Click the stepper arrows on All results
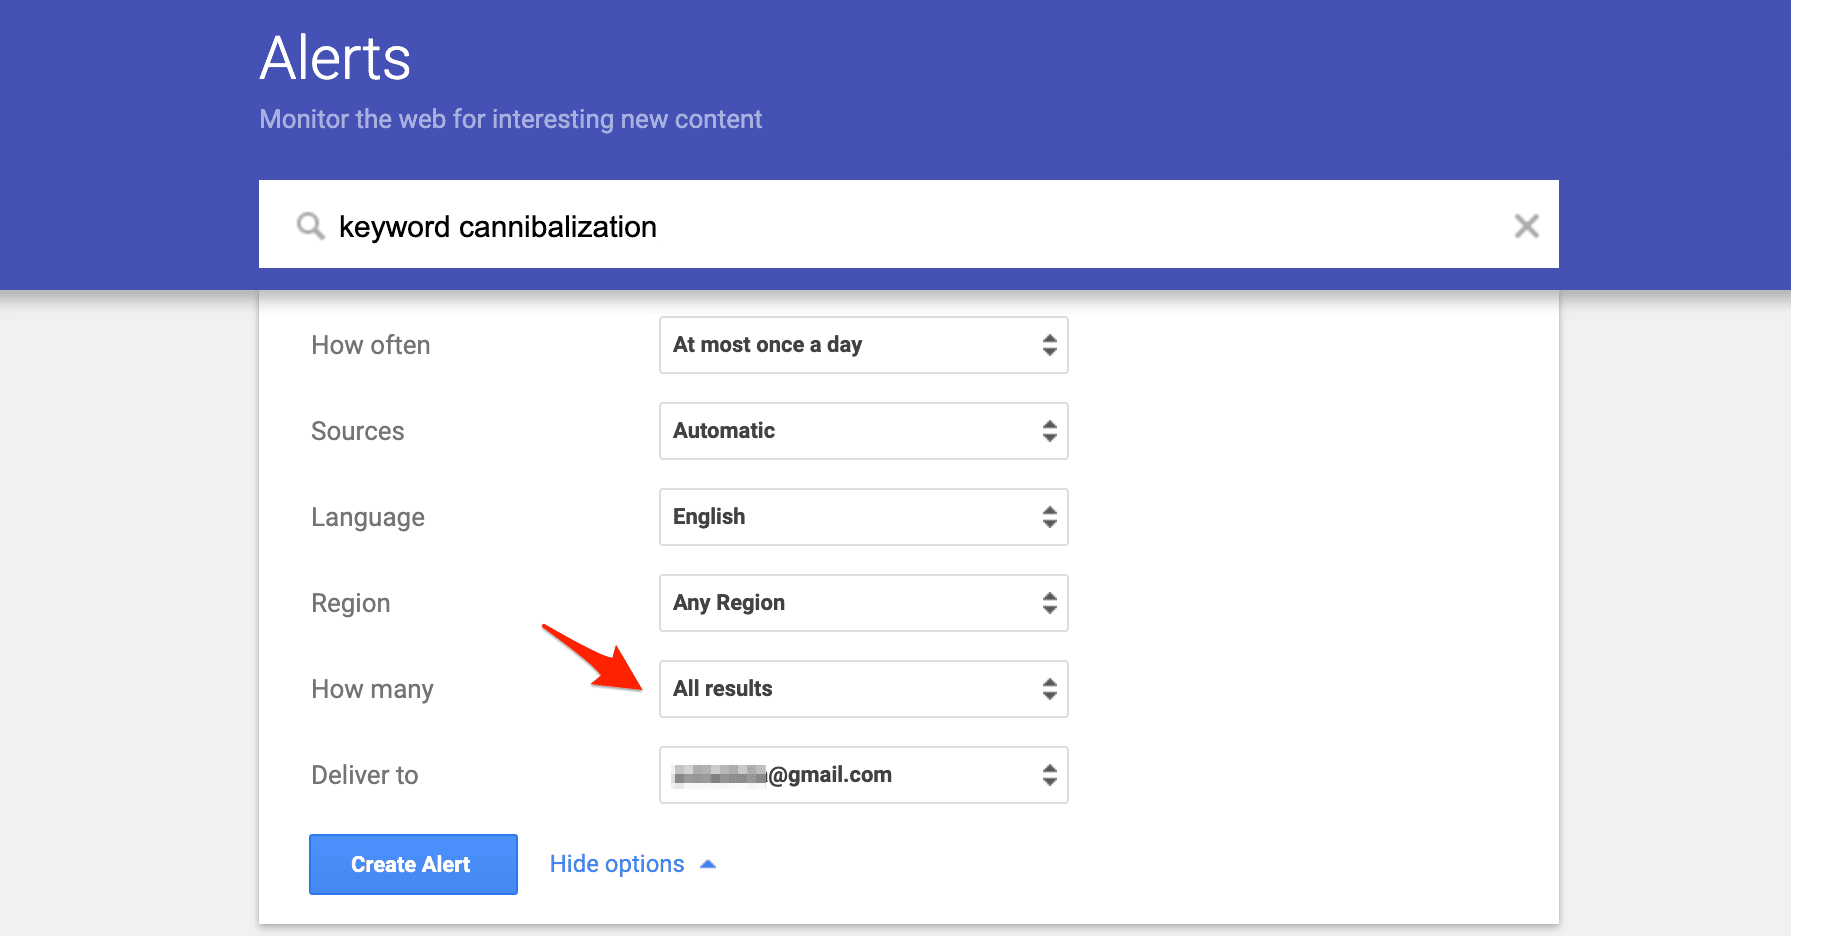 coord(1049,689)
